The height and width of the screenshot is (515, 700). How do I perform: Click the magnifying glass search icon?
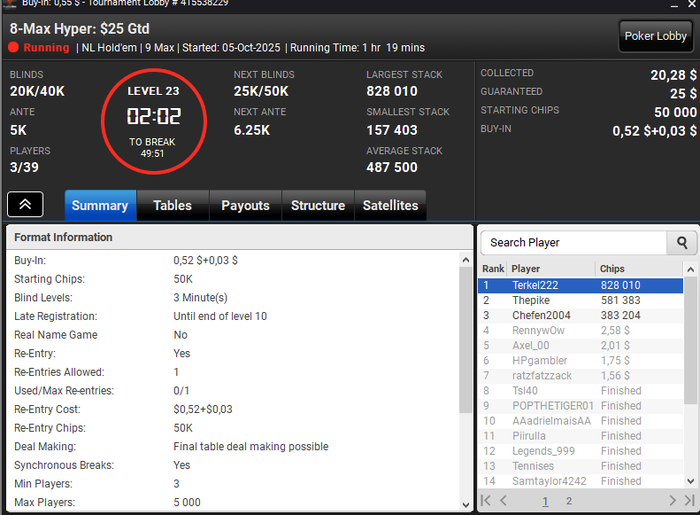[682, 243]
